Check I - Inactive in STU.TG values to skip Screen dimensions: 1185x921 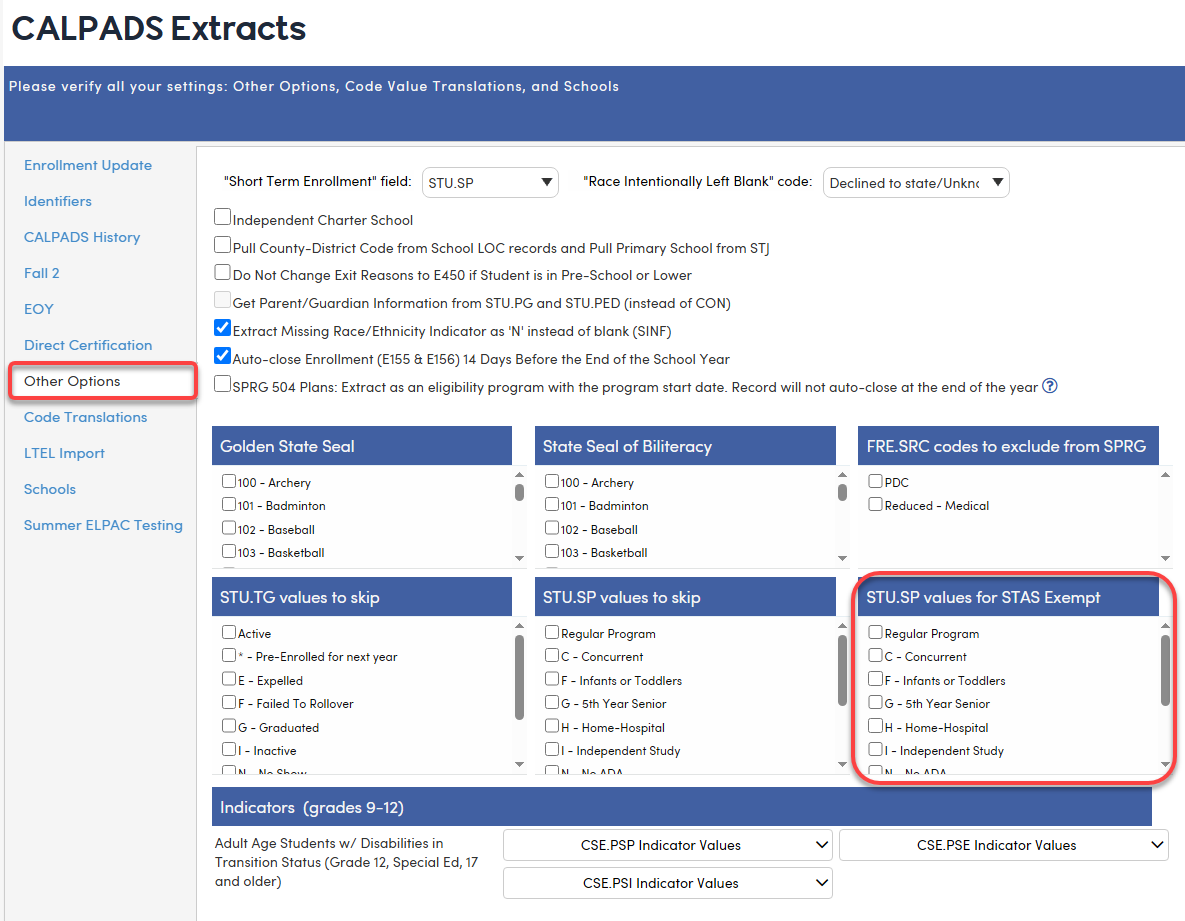[x=229, y=749]
